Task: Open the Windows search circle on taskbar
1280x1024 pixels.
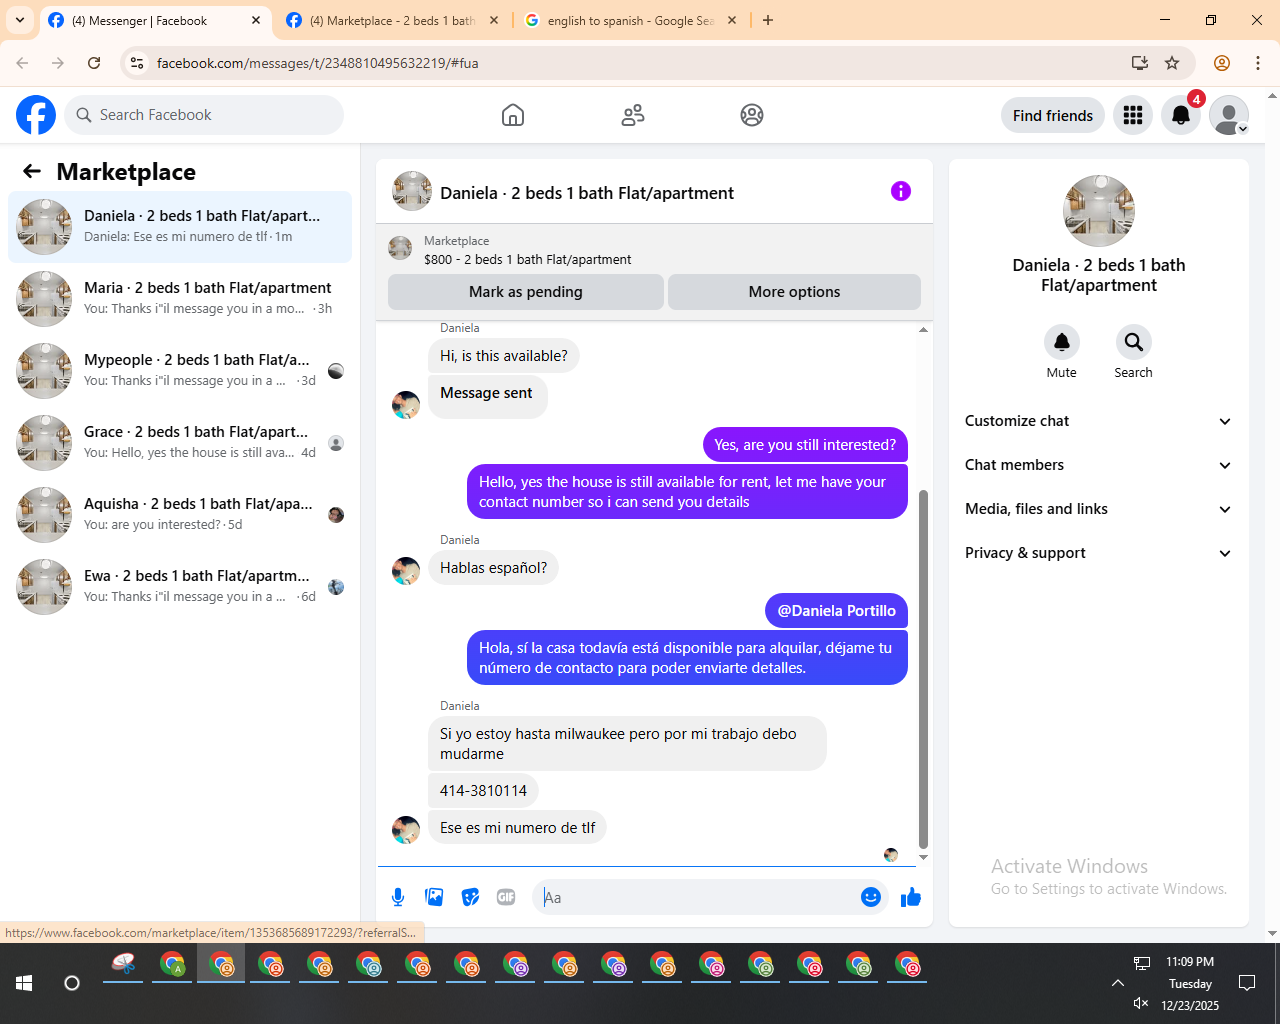Action: [x=72, y=983]
